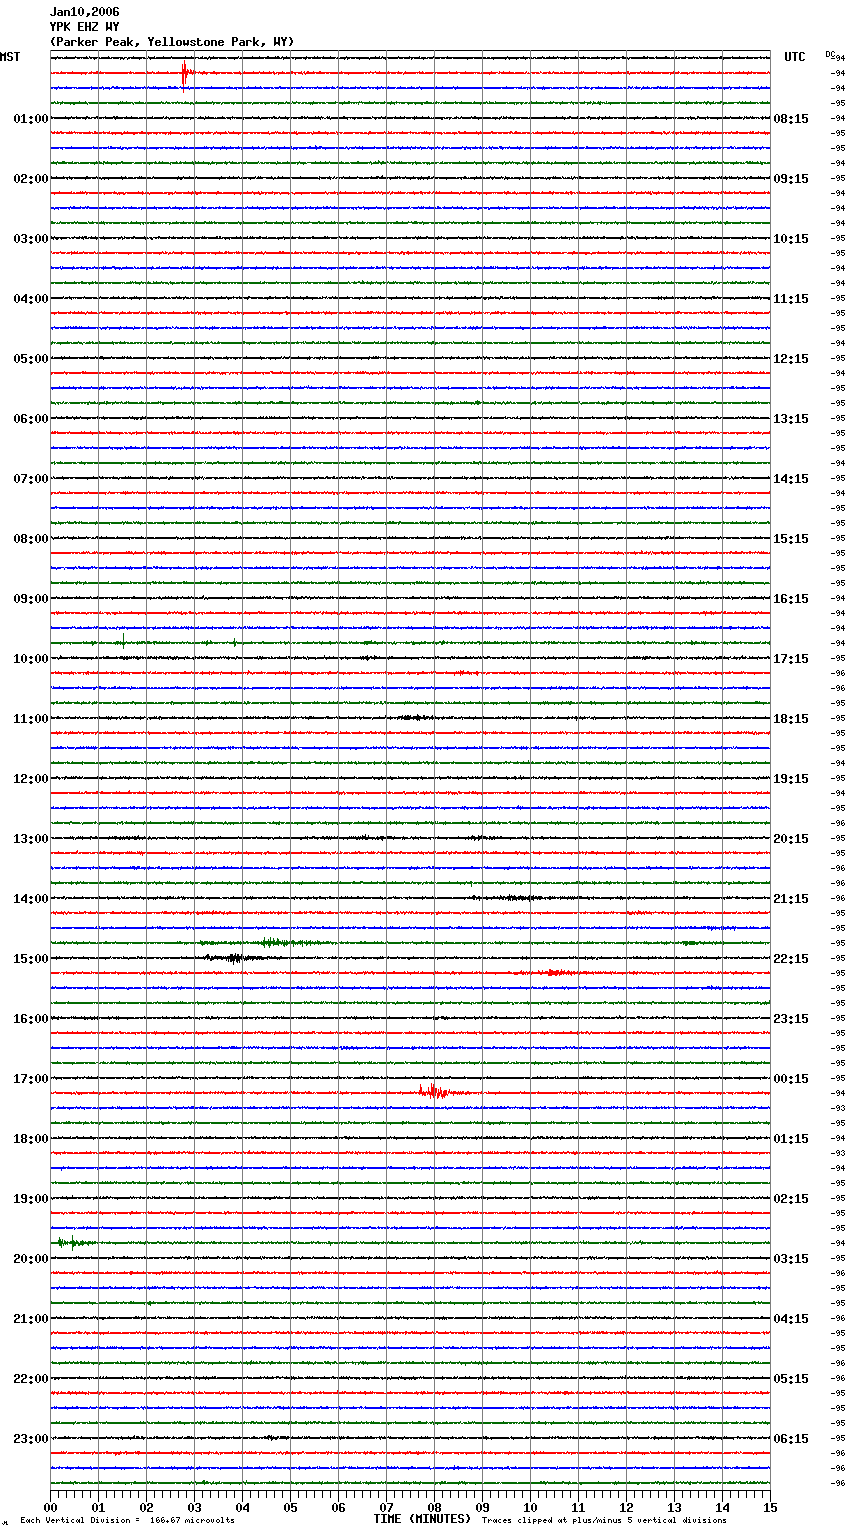Click minute 08 on the bottom axis
The image size is (850, 1534).
pyautogui.click(x=434, y=1507)
